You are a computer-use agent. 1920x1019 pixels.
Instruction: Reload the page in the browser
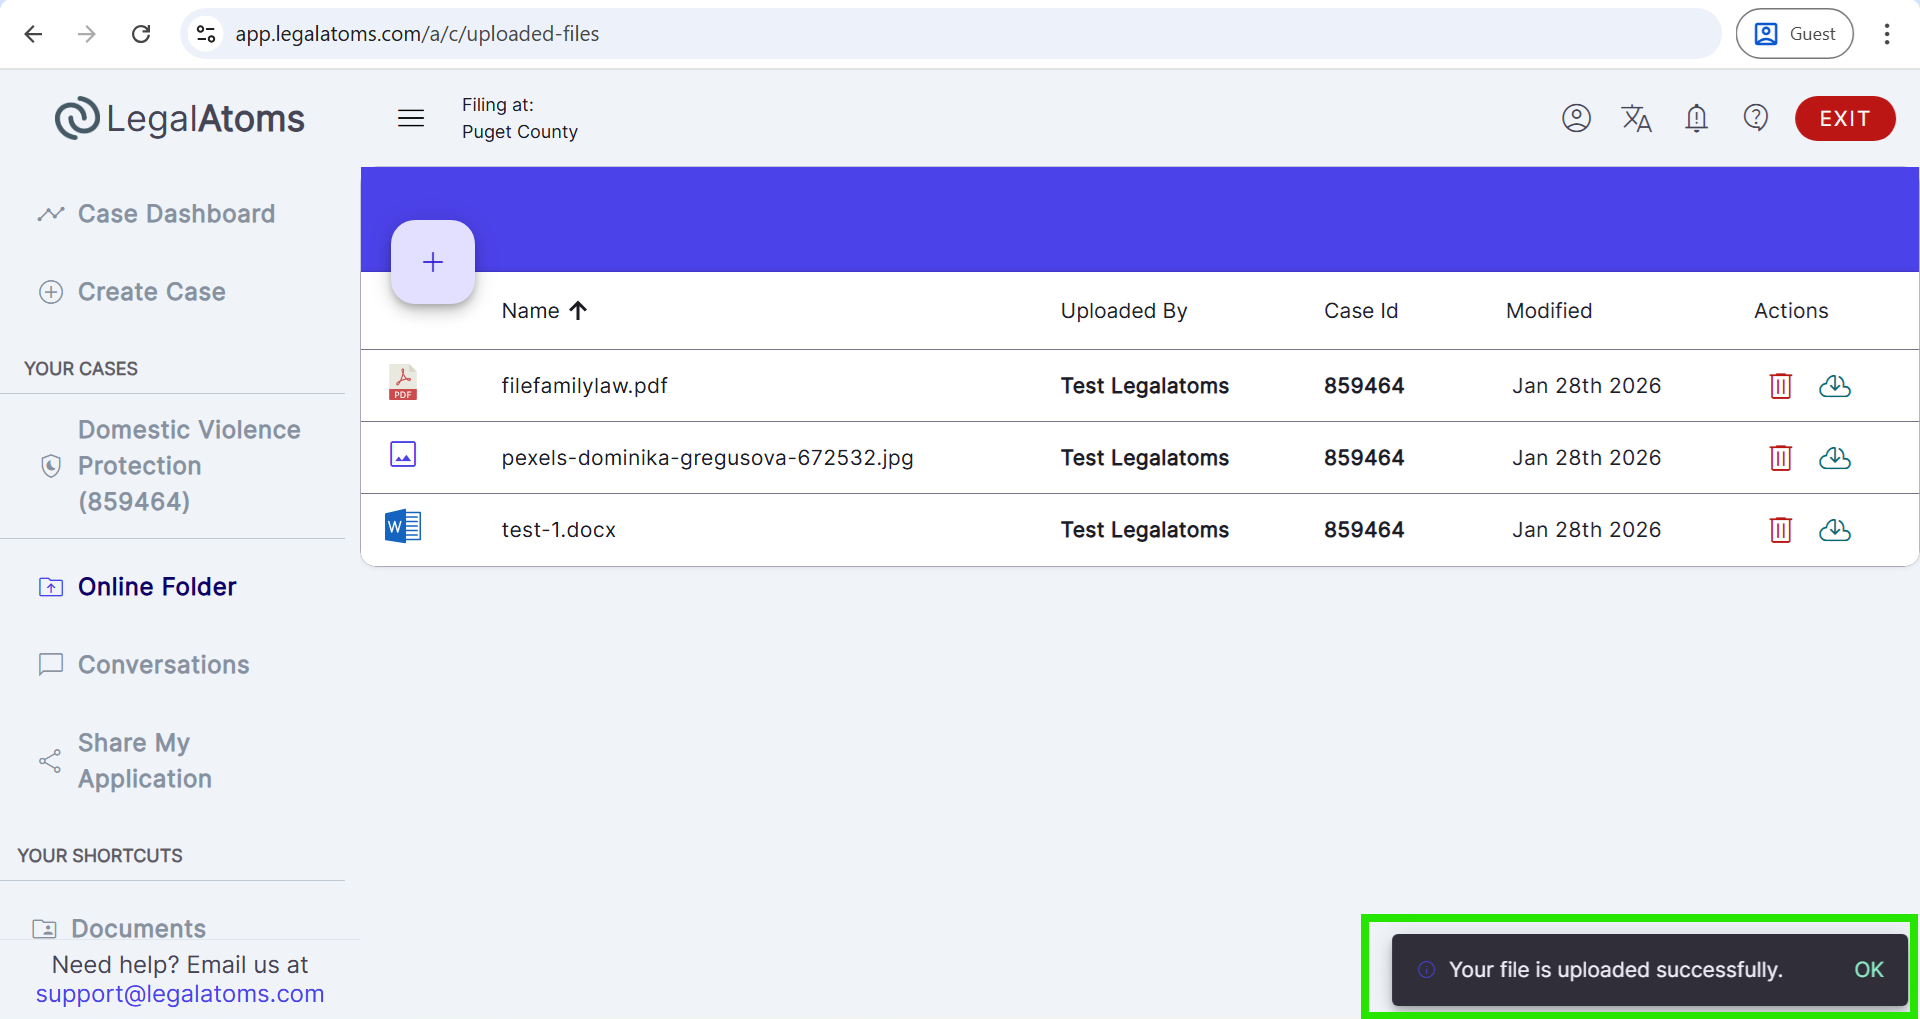pos(141,34)
